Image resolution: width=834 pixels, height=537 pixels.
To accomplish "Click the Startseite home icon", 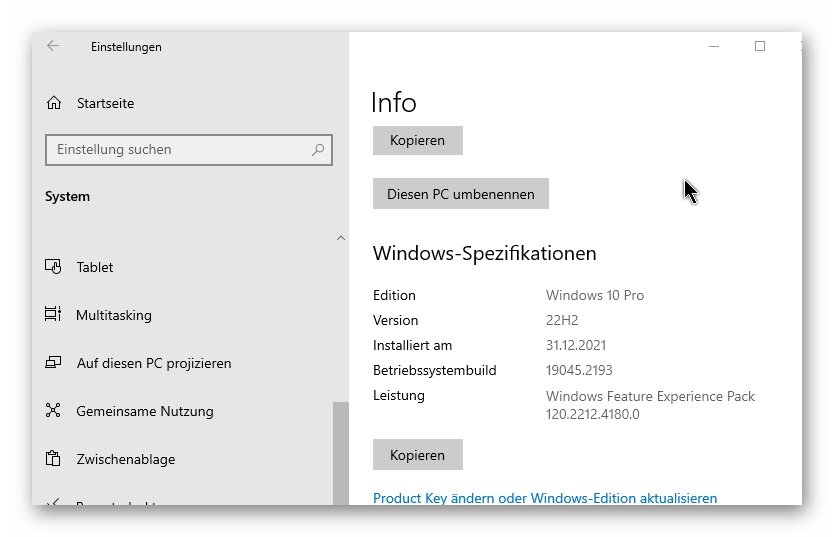I will (54, 103).
